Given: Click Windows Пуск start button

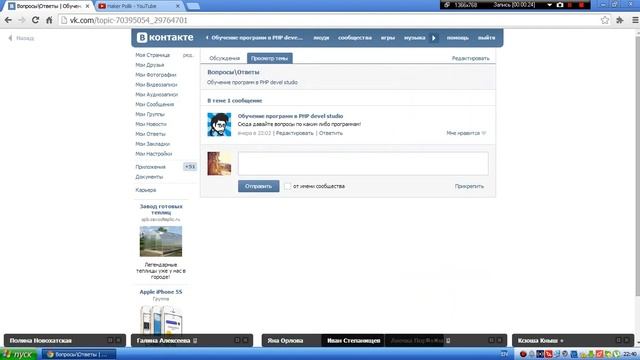Looking at the screenshot, I should click(19, 354).
